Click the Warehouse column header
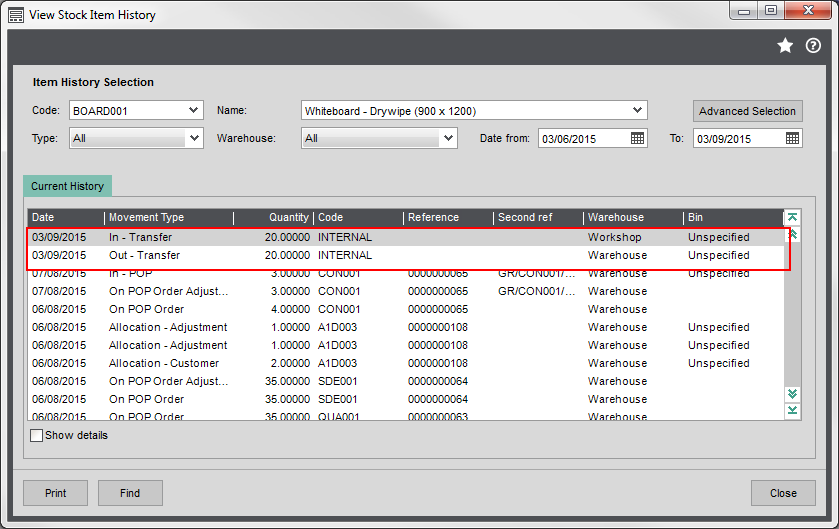 click(633, 217)
